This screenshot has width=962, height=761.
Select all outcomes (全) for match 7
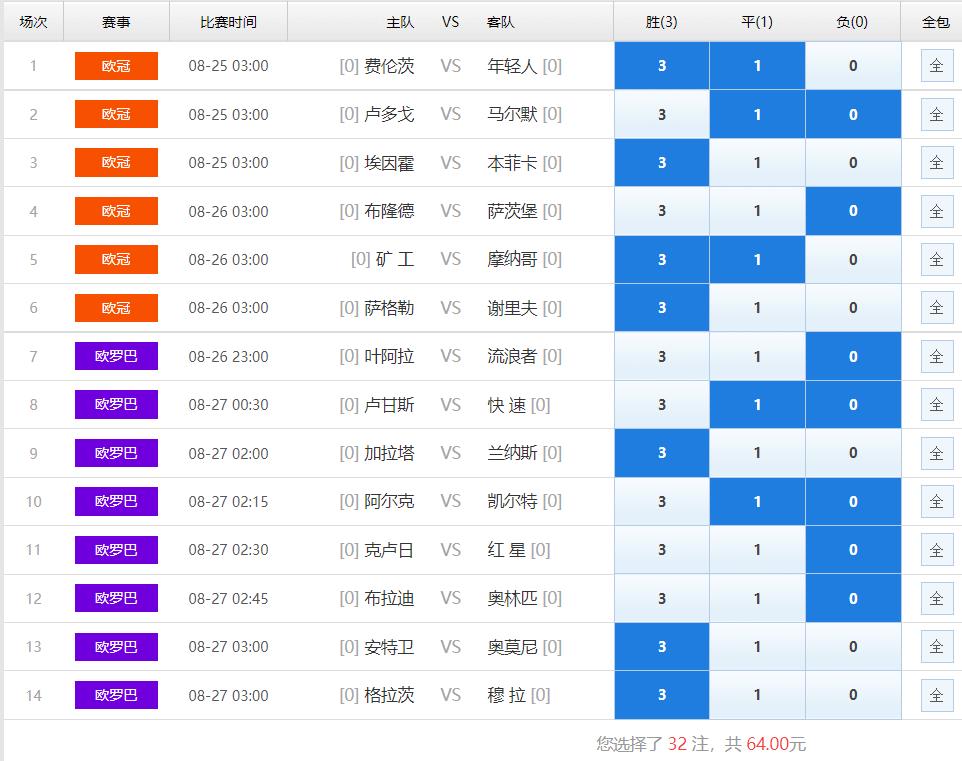pos(936,357)
